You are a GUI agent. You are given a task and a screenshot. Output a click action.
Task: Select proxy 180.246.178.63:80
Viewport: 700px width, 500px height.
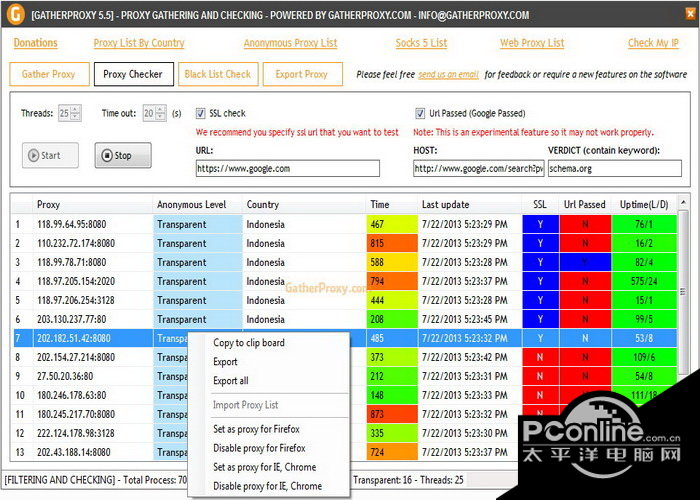coord(71,395)
